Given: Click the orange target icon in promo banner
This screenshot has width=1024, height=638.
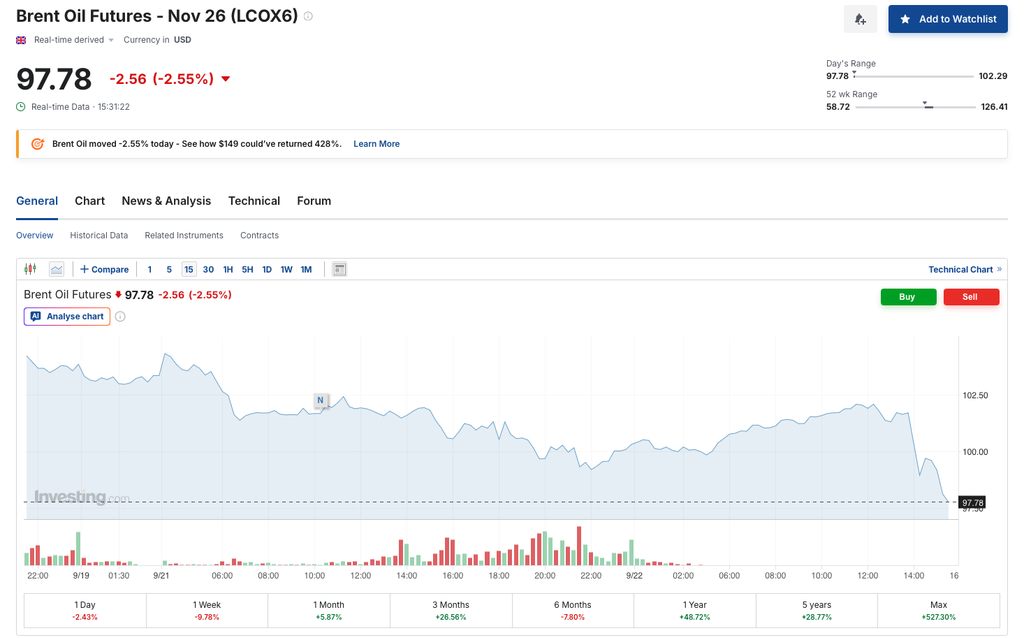Looking at the screenshot, I should (38, 144).
